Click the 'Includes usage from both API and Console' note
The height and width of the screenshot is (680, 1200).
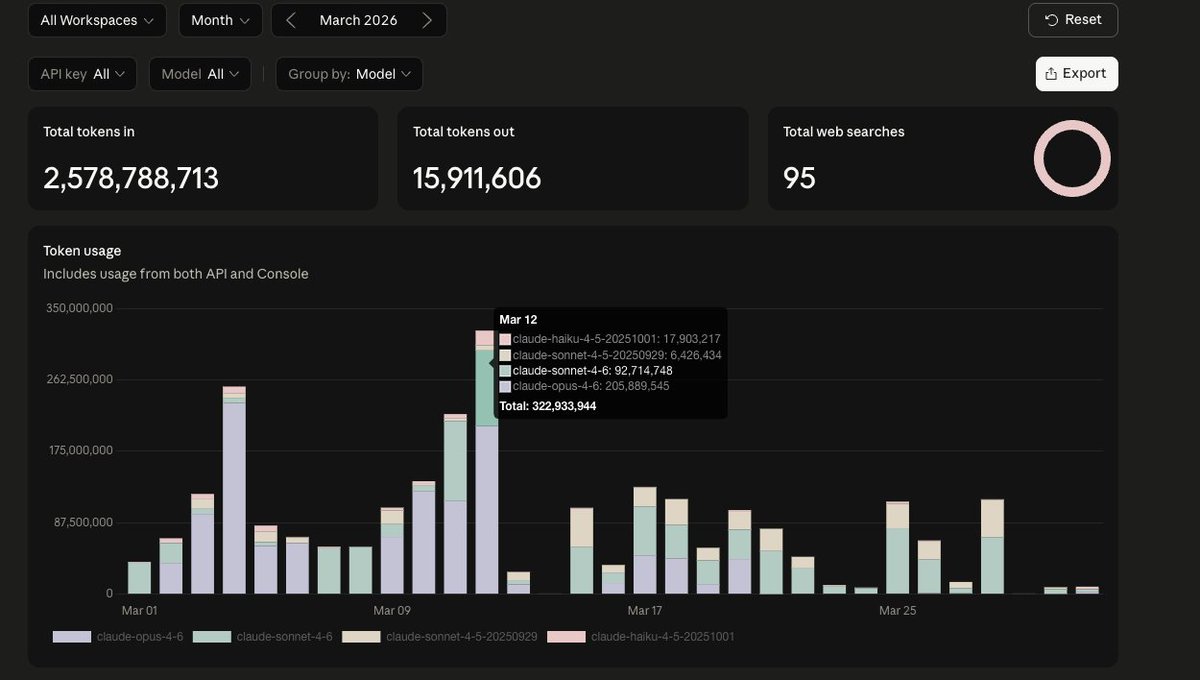pyautogui.click(x=176, y=274)
